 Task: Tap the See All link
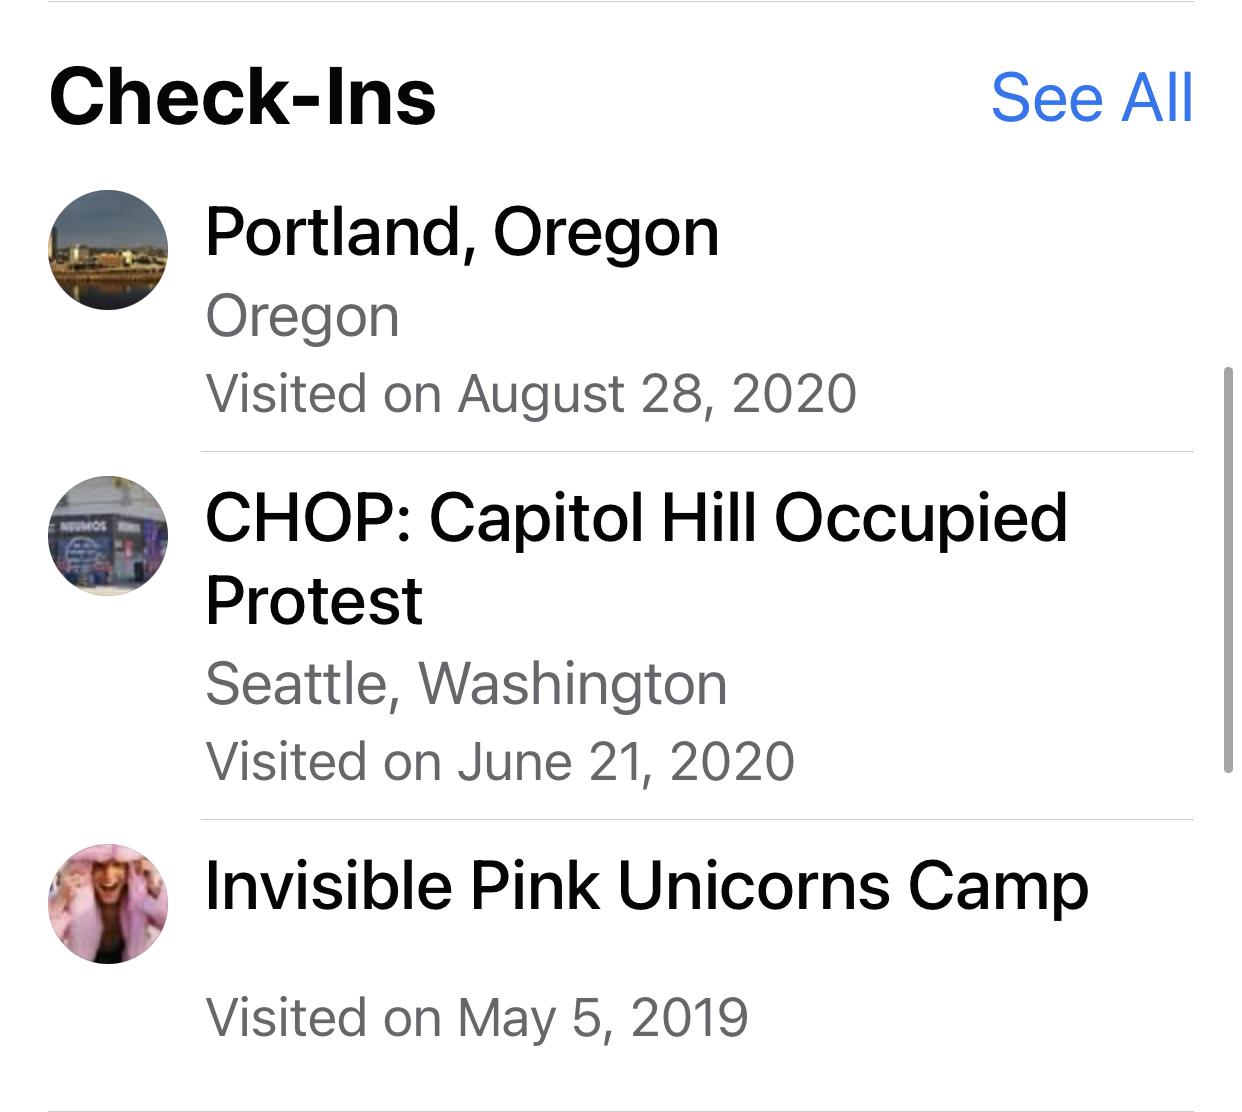[1092, 98]
